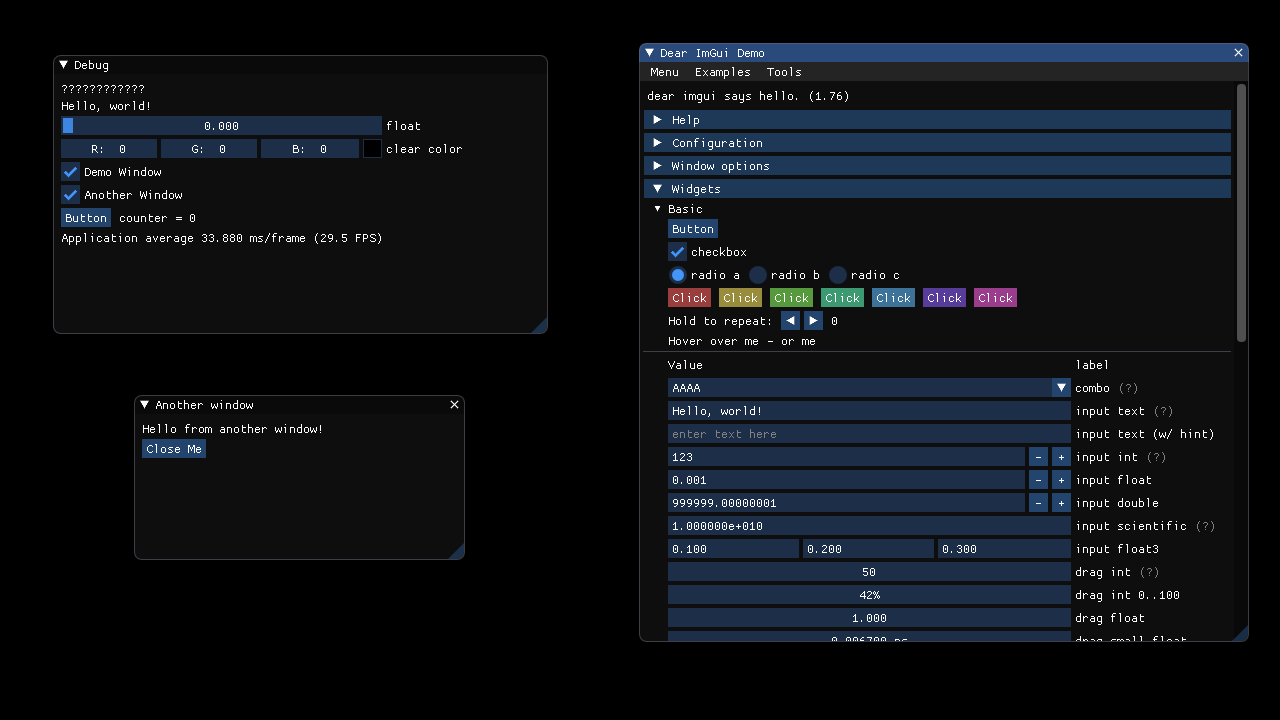1280x720 pixels.
Task: Collapse Dear ImGui Demo window triangle
Action: click(x=650, y=53)
